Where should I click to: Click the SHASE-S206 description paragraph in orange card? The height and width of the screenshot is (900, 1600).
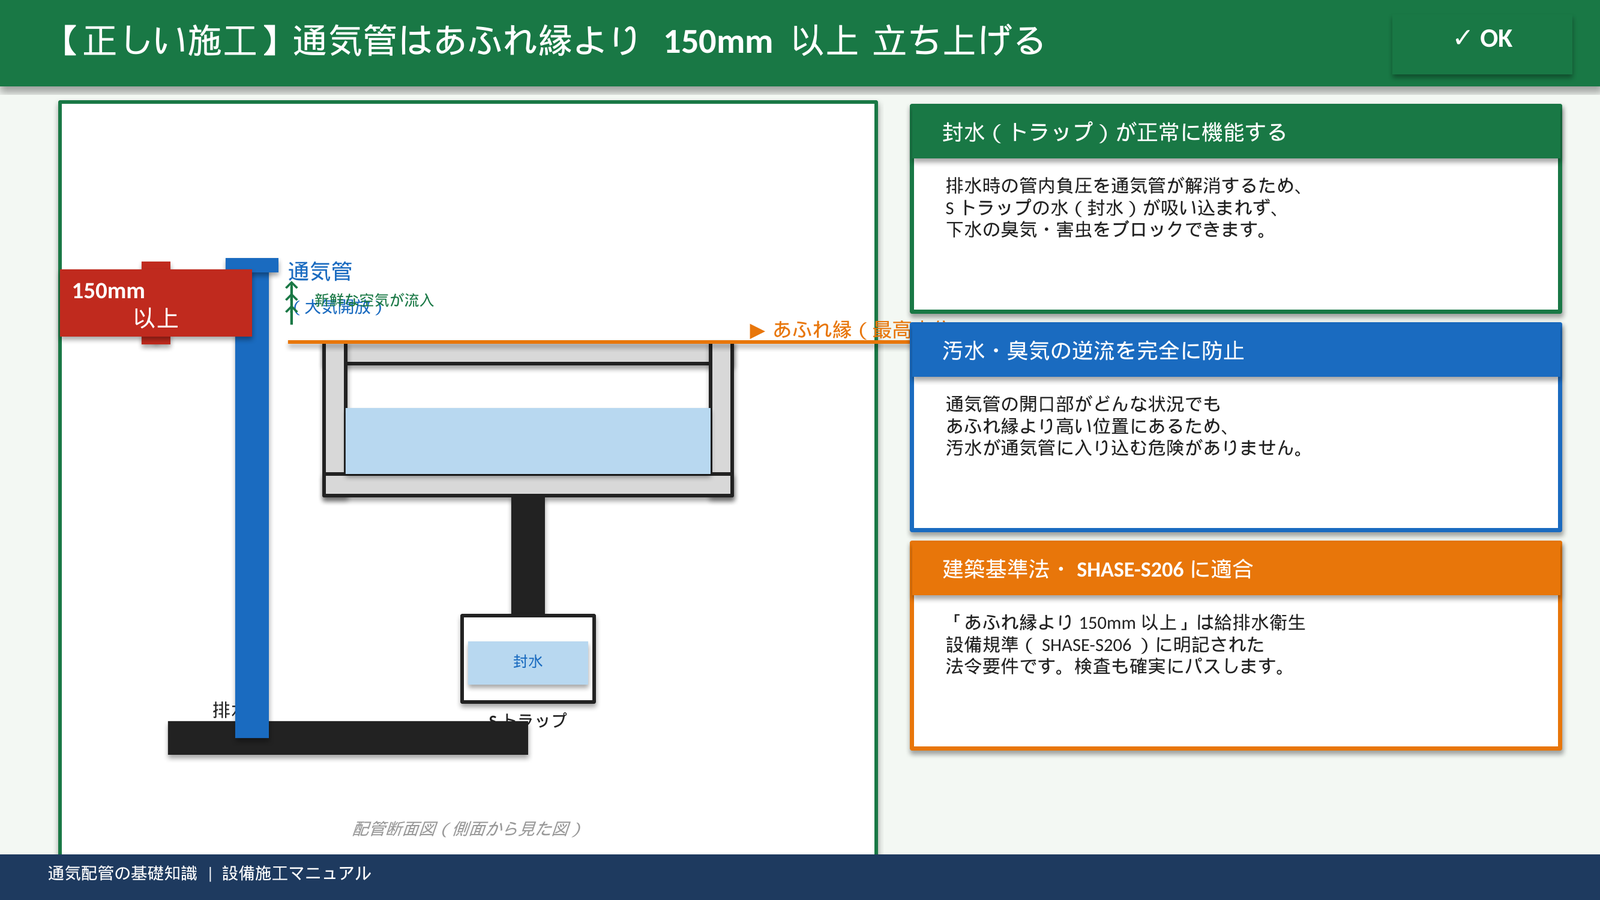click(1125, 645)
